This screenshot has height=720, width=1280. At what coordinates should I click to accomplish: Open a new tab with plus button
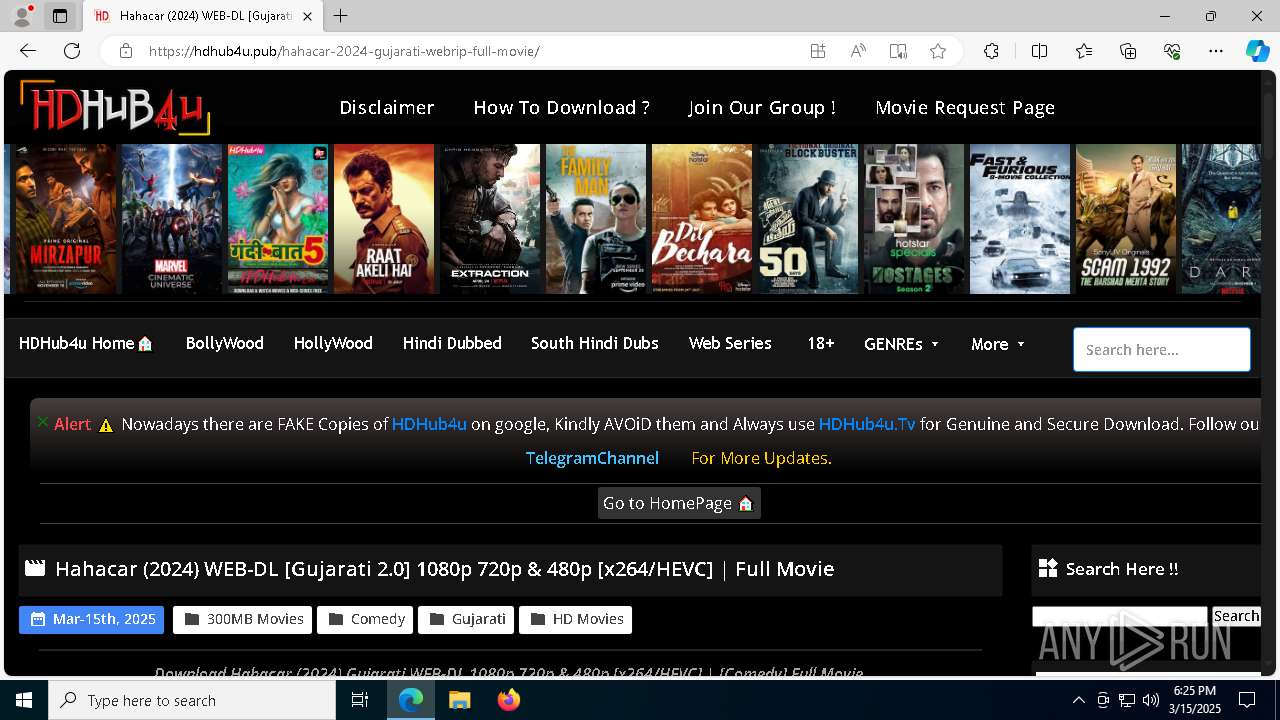(341, 16)
